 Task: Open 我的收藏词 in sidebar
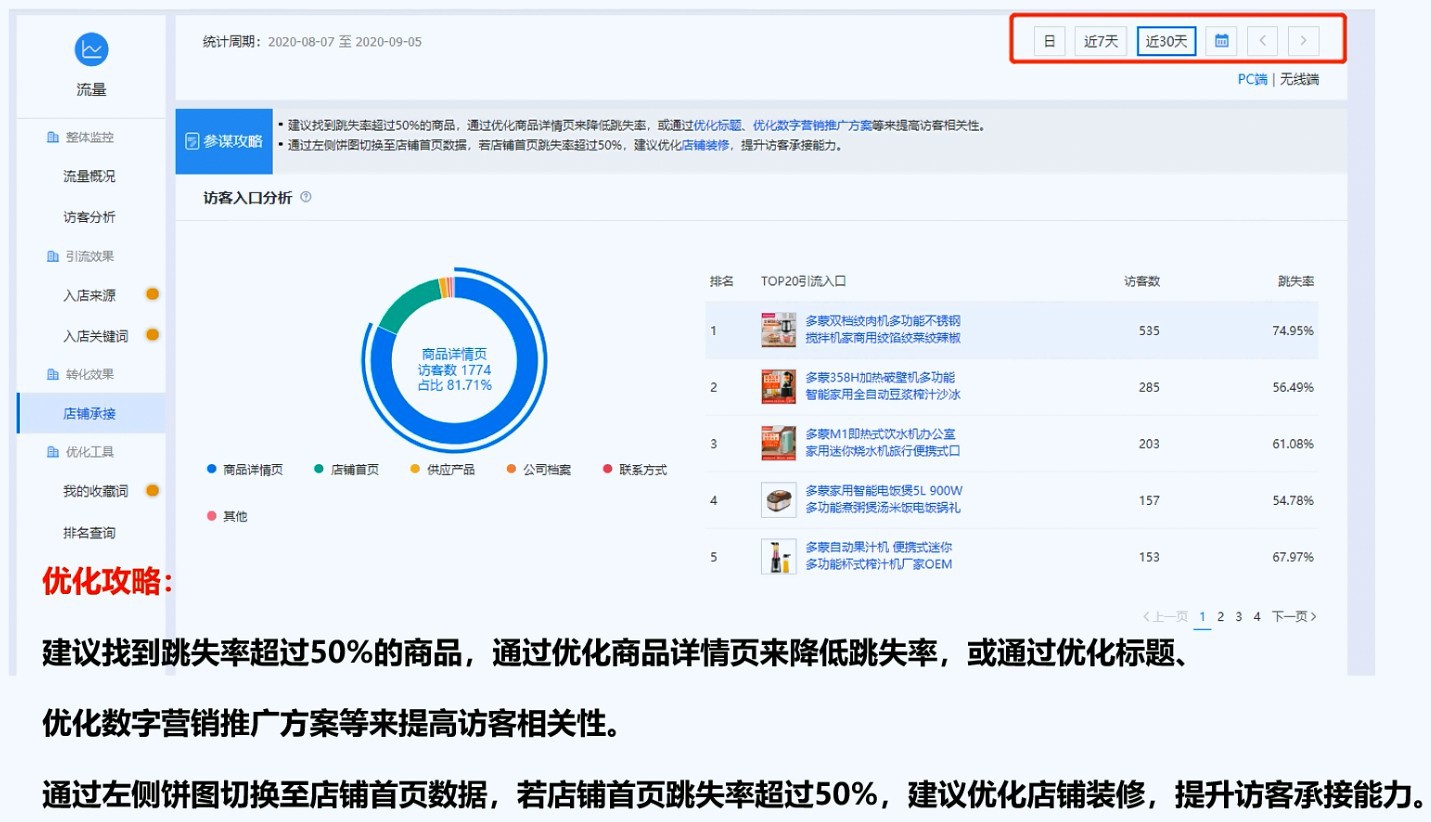point(96,491)
